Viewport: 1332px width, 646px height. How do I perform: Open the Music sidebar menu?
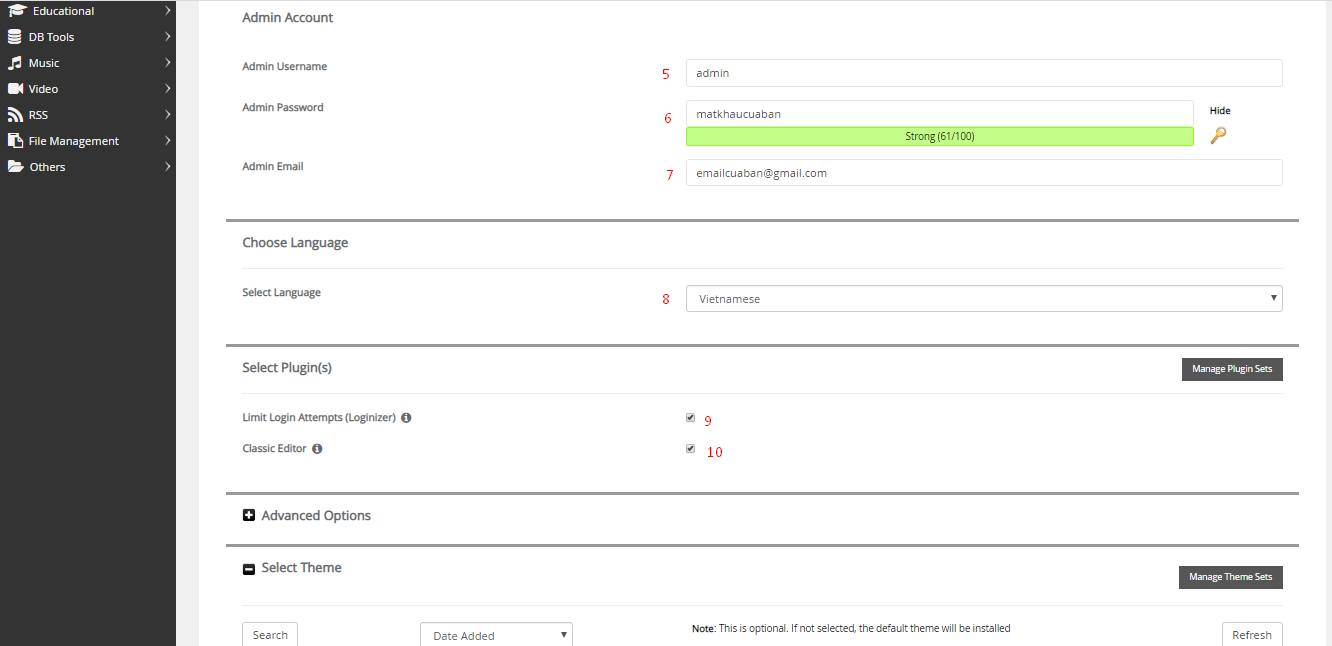[88, 63]
